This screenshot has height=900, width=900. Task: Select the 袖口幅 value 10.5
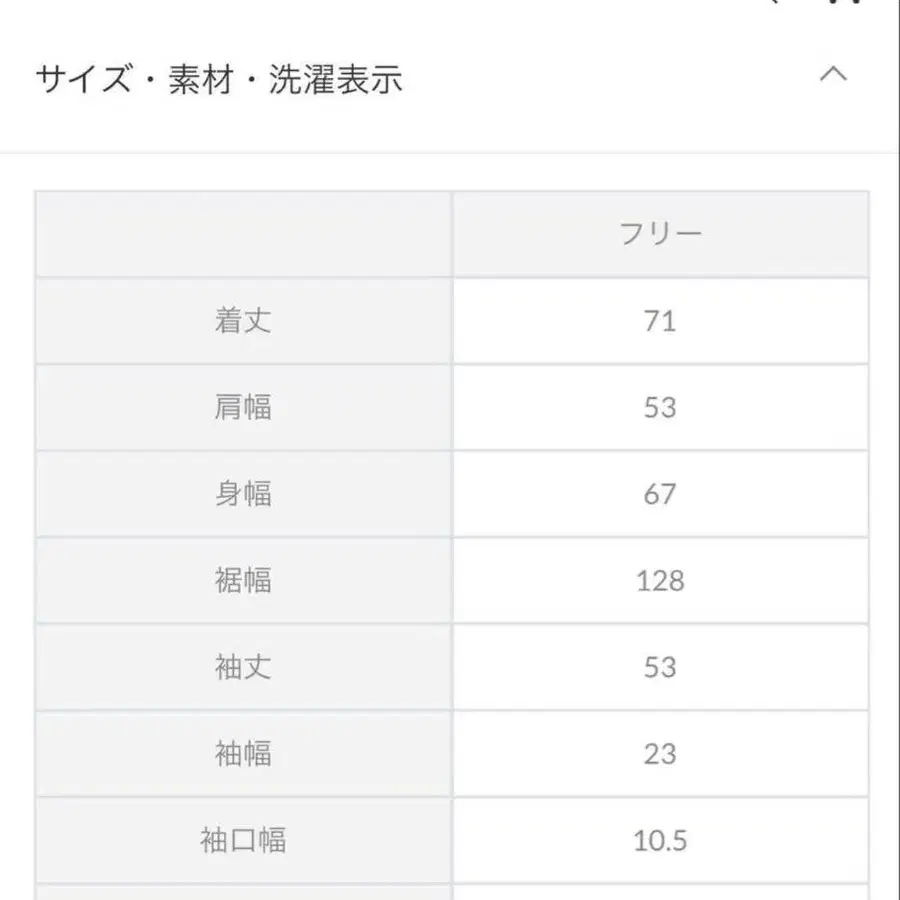(660, 840)
